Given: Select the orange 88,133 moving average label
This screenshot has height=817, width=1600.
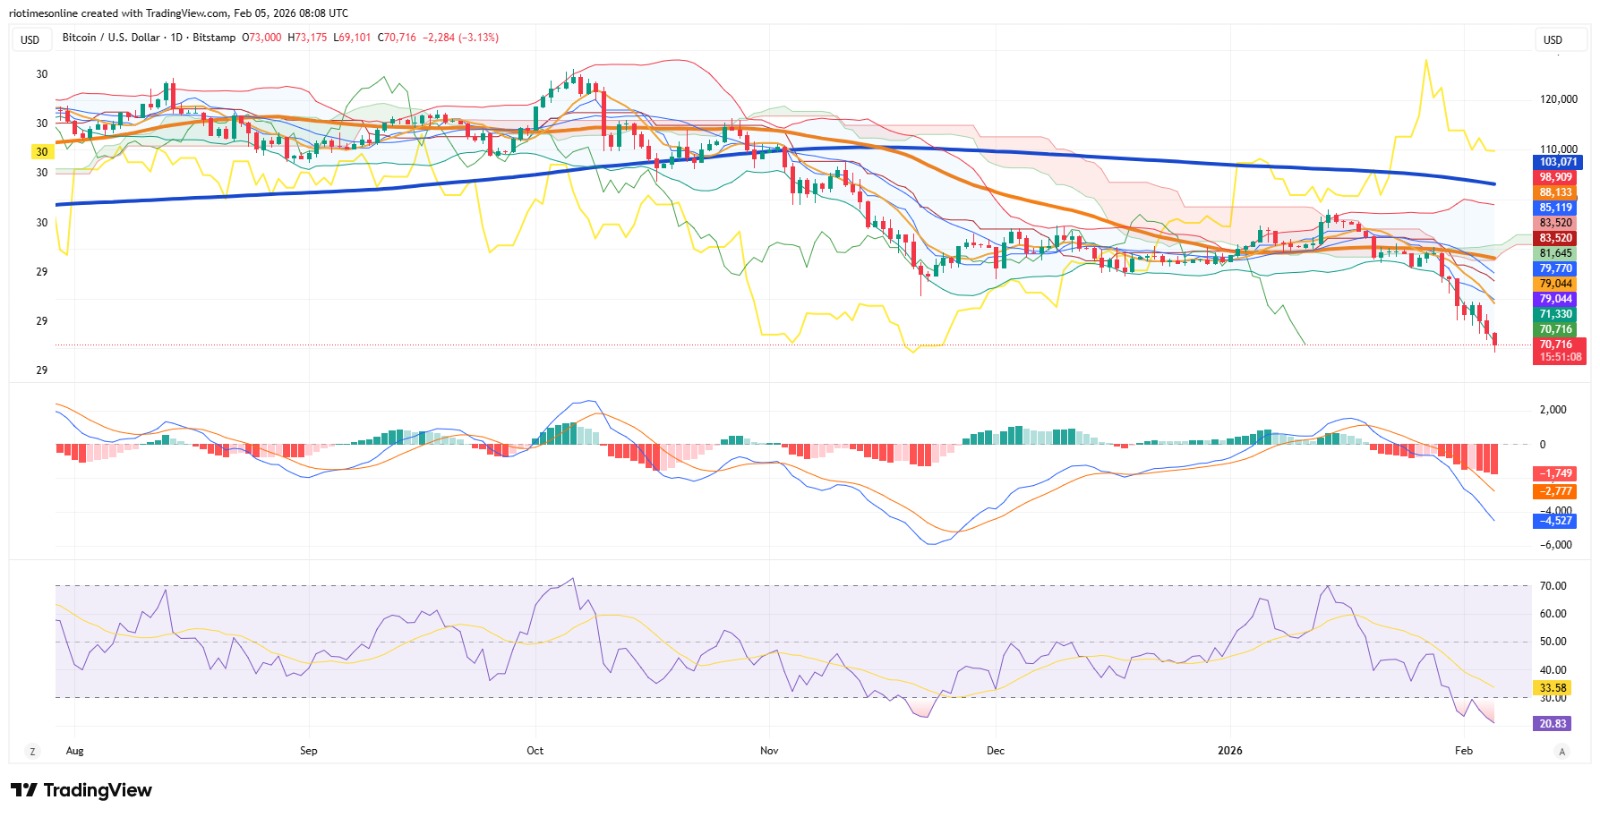Looking at the screenshot, I should coord(1555,192).
